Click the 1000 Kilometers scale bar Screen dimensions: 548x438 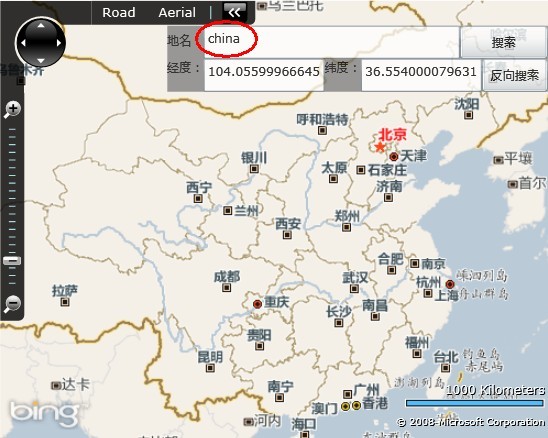(x=475, y=403)
